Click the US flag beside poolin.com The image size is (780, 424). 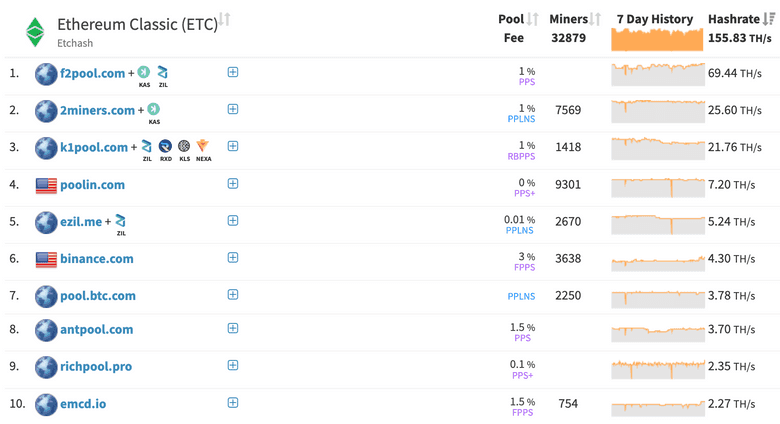[x=46, y=185]
